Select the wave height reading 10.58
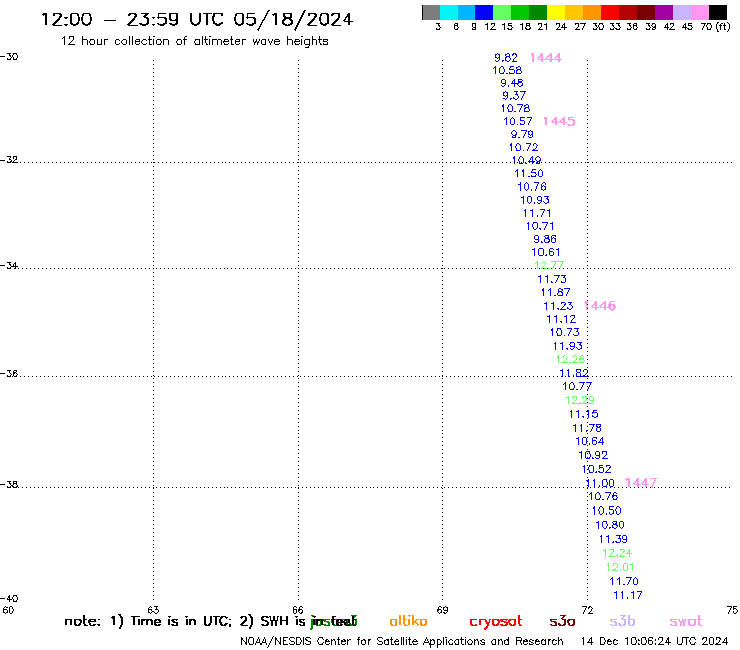This screenshot has width=740, height=650. (507, 70)
